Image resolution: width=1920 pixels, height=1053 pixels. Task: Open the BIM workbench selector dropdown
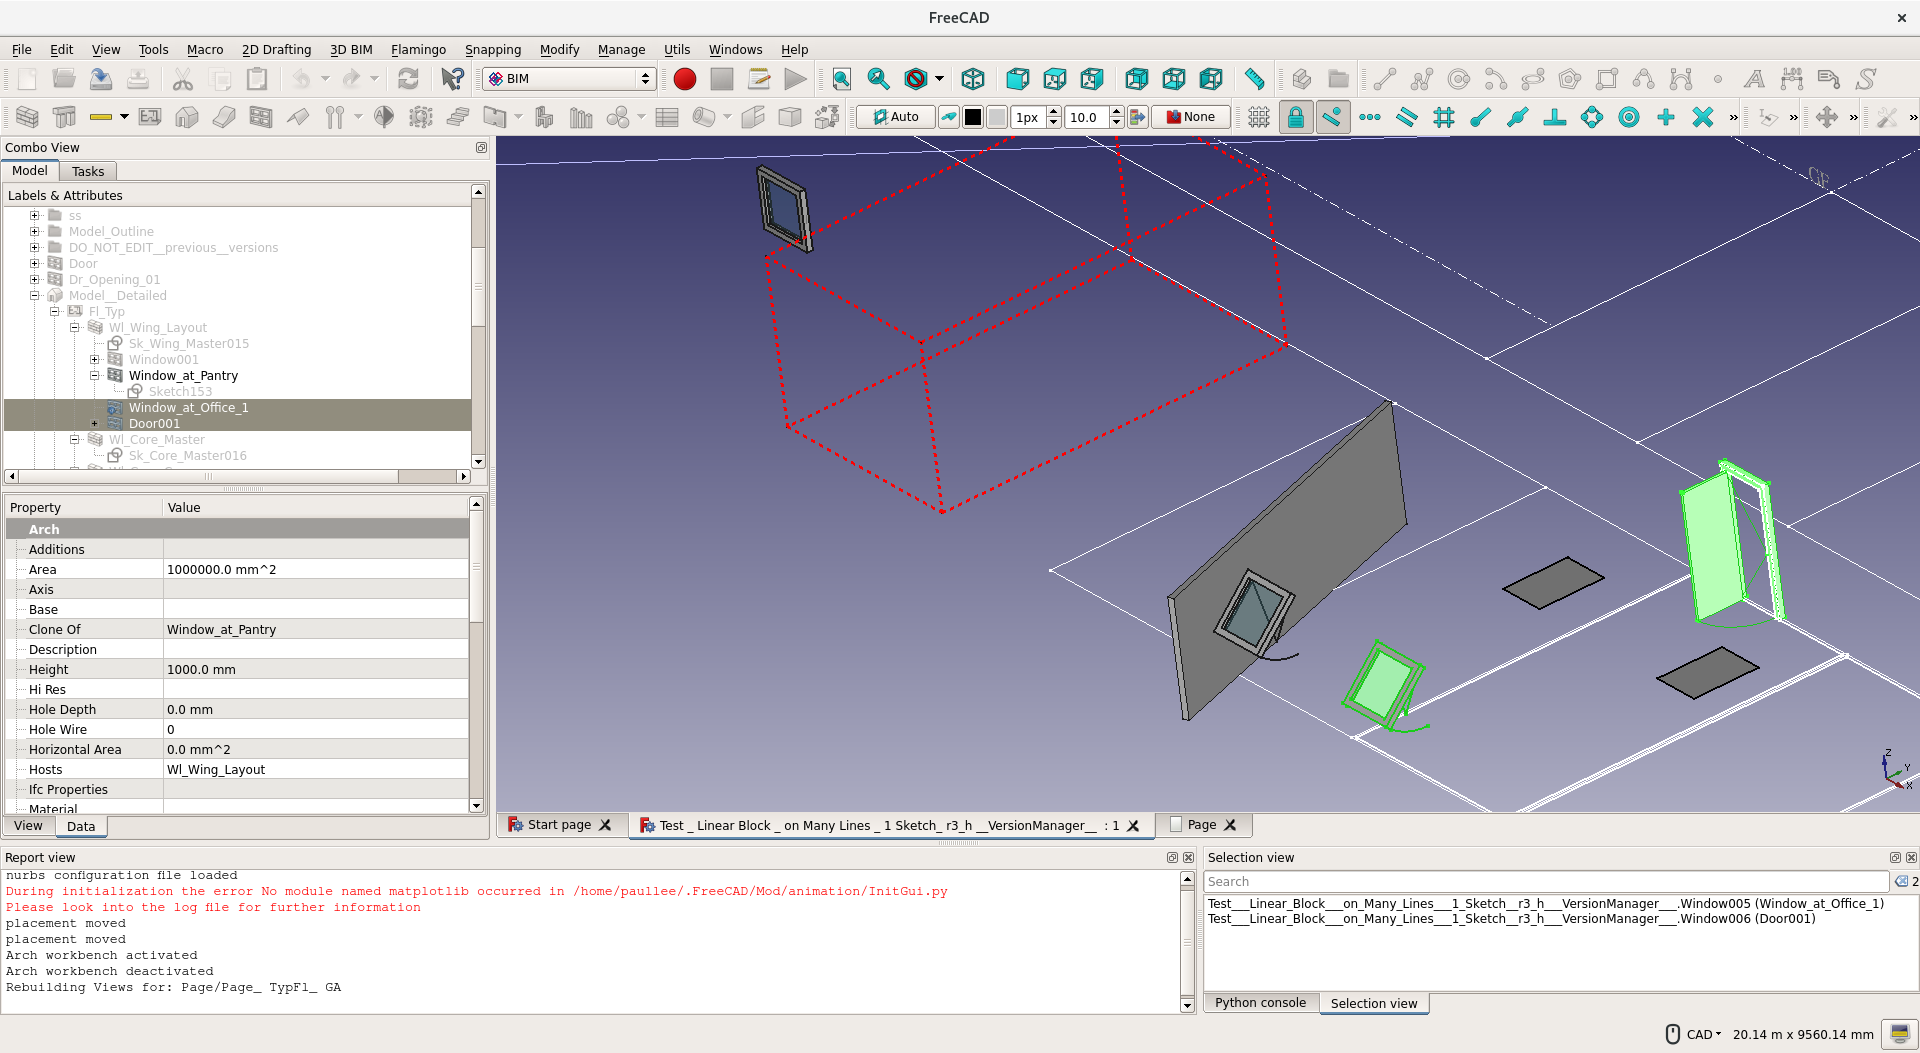569,79
